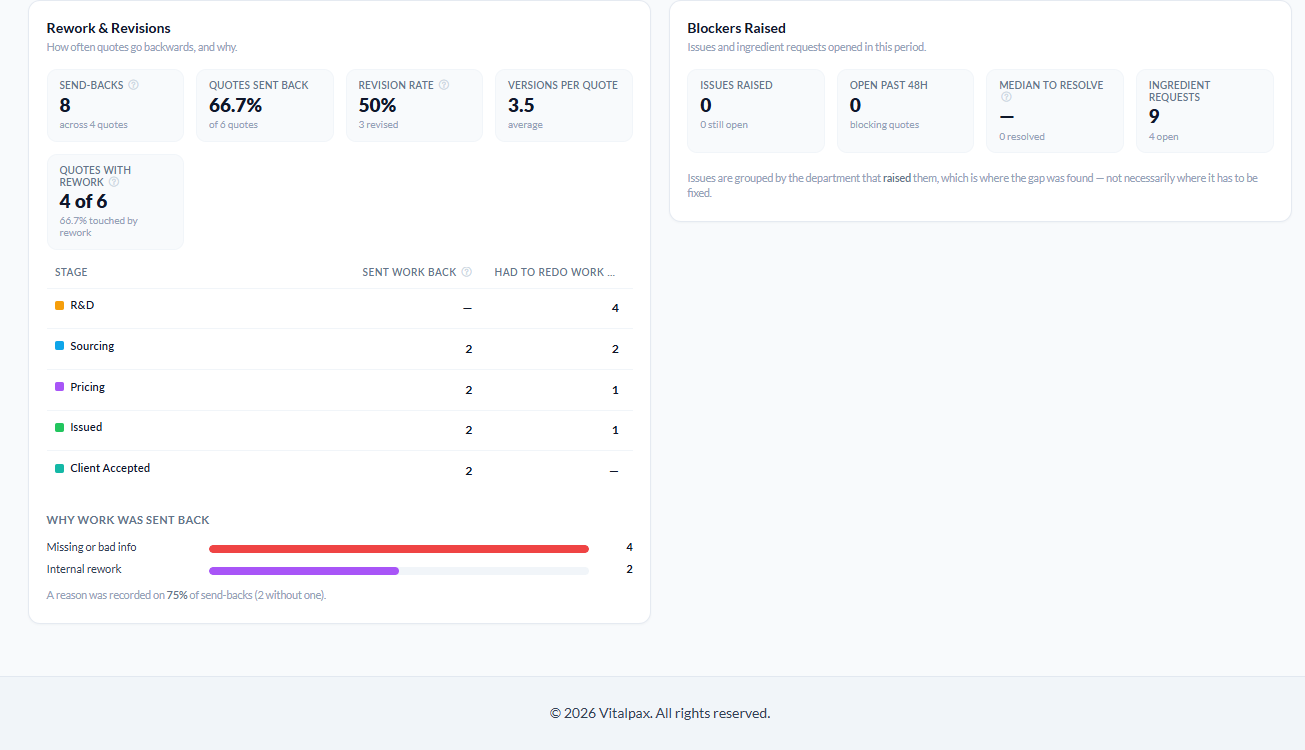Click the help icon next to Sent Work Back
Screen dimensions: 1305x750
point(466,272)
